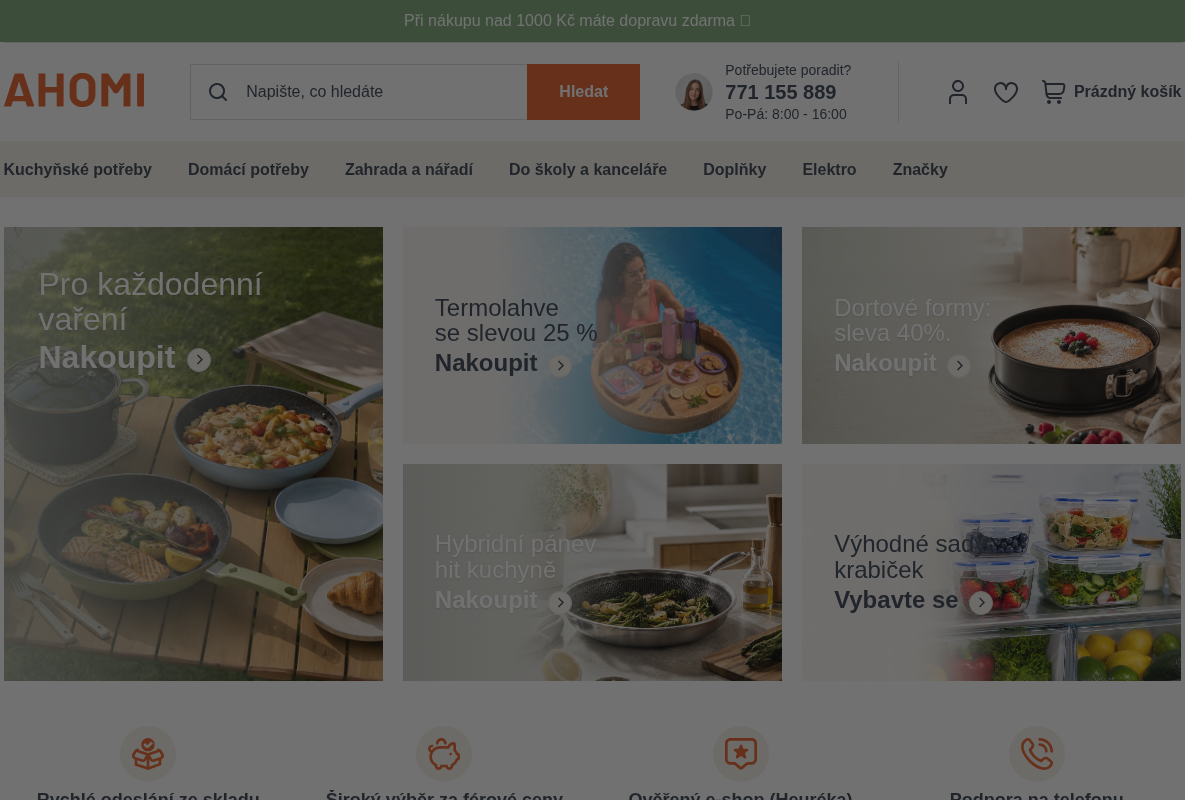Click arrow next to 'Pro každodenní vaření' Nakoupit

click(x=199, y=360)
